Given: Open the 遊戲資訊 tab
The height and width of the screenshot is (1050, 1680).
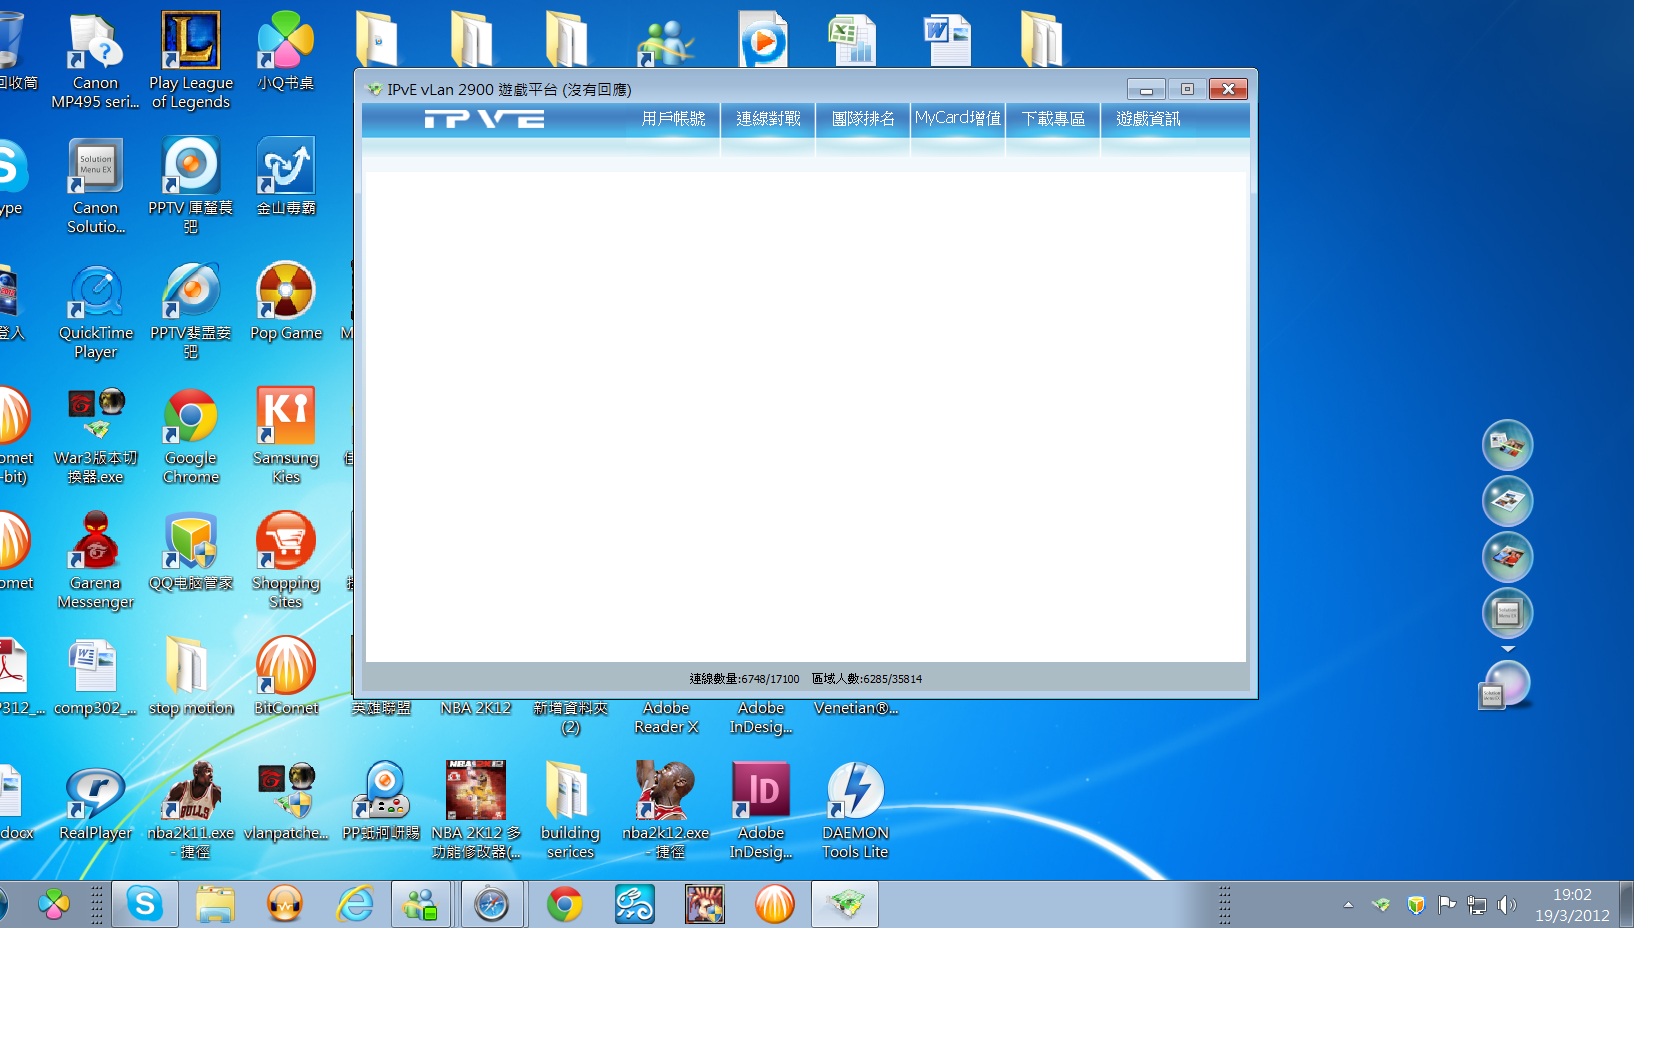Looking at the screenshot, I should 1148,119.
